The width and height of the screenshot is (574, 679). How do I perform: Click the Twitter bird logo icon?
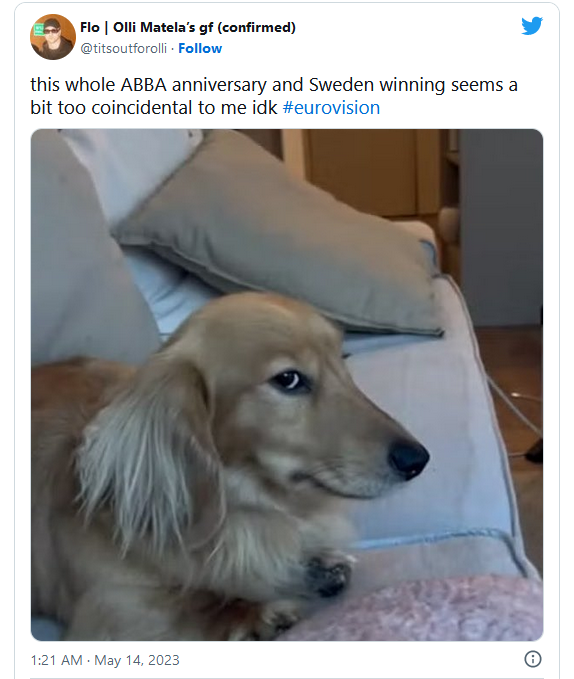532,26
